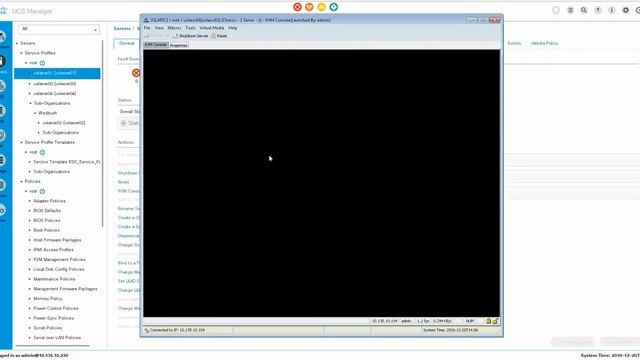The height and width of the screenshot is (360, 640).
Task: Click green circle icon beside Policies root
Action: tap(42, 191)
